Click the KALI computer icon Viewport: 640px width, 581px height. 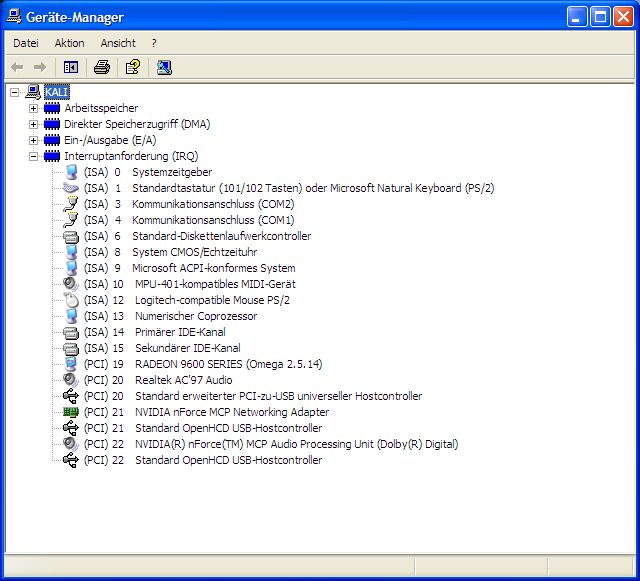tap(33, 92)
